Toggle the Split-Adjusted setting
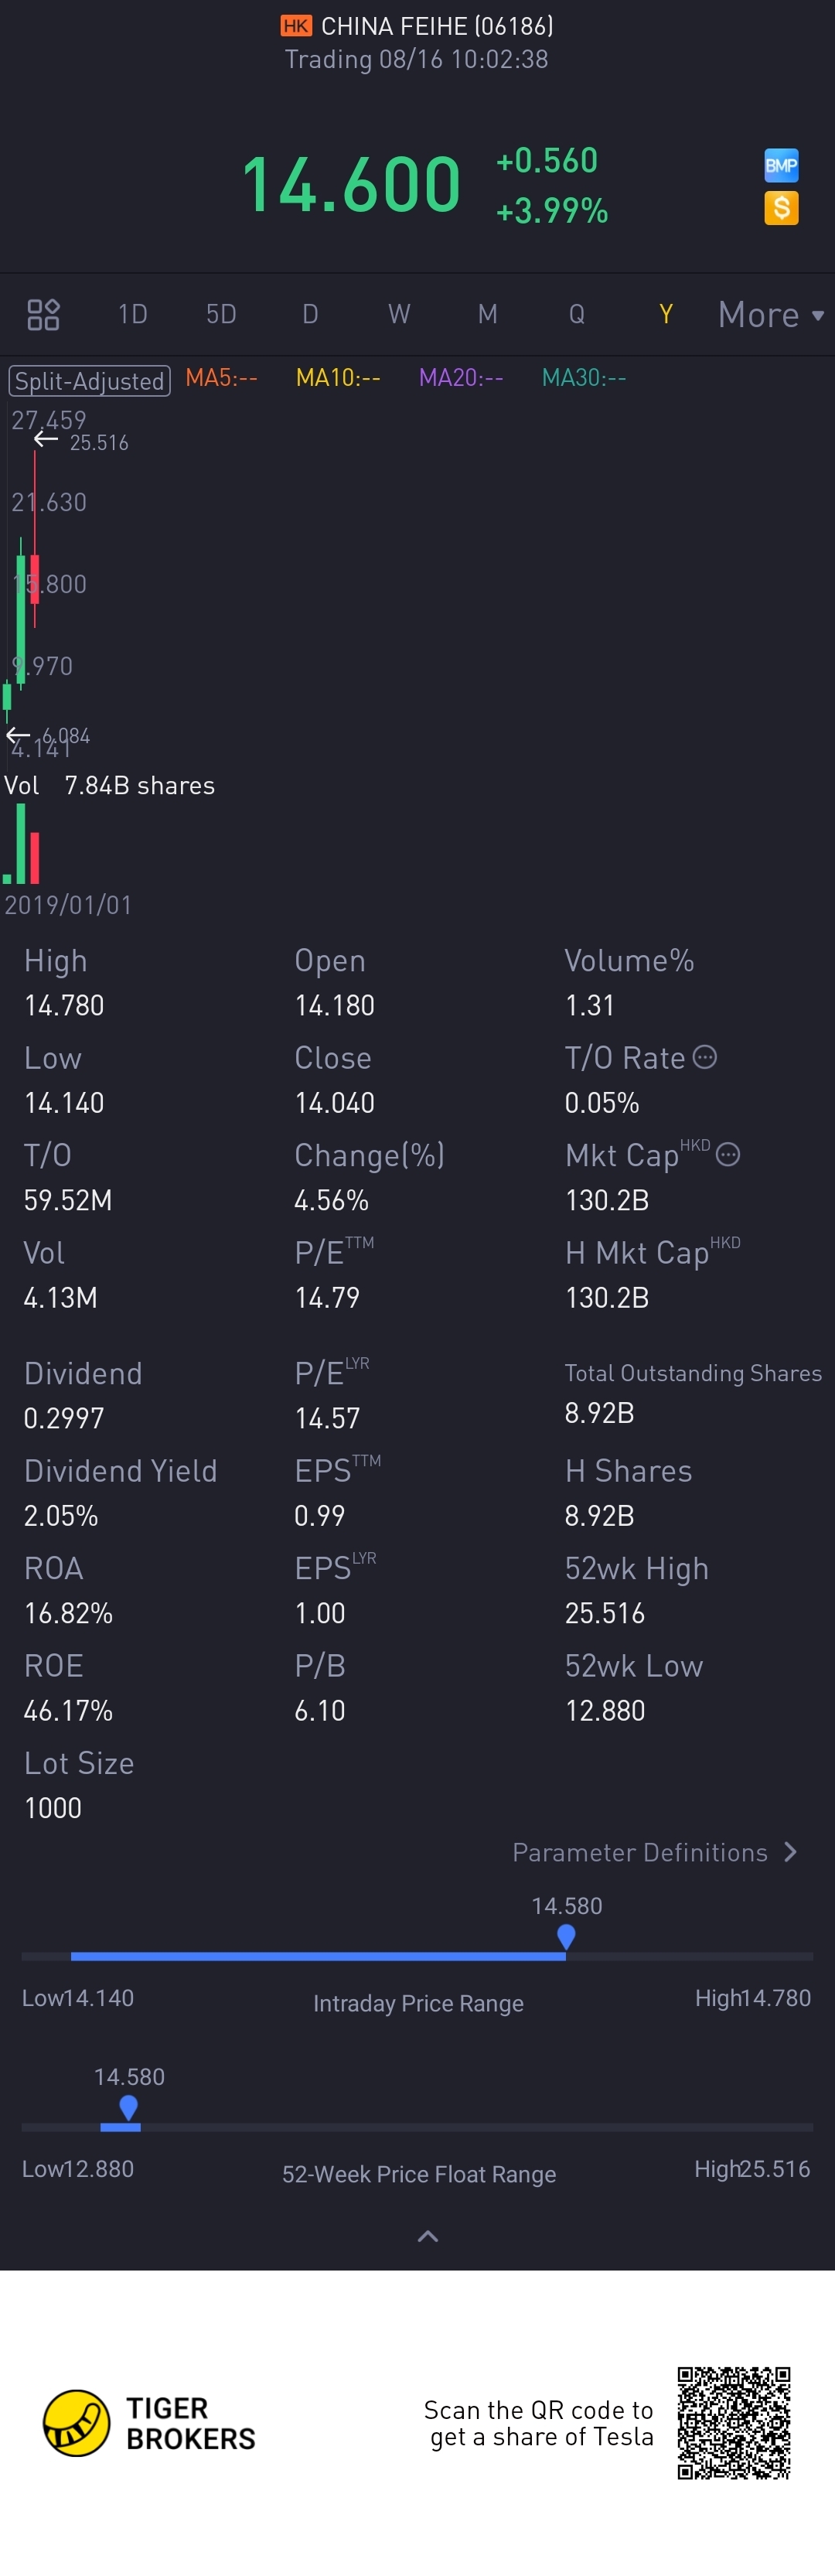Screen dimensions: 835x2576 click(89, 381)
